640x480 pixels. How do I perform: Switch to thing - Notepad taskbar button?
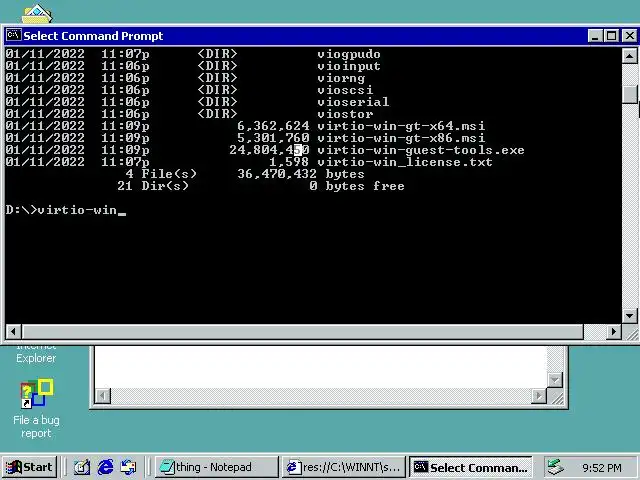tap(217, 467)
